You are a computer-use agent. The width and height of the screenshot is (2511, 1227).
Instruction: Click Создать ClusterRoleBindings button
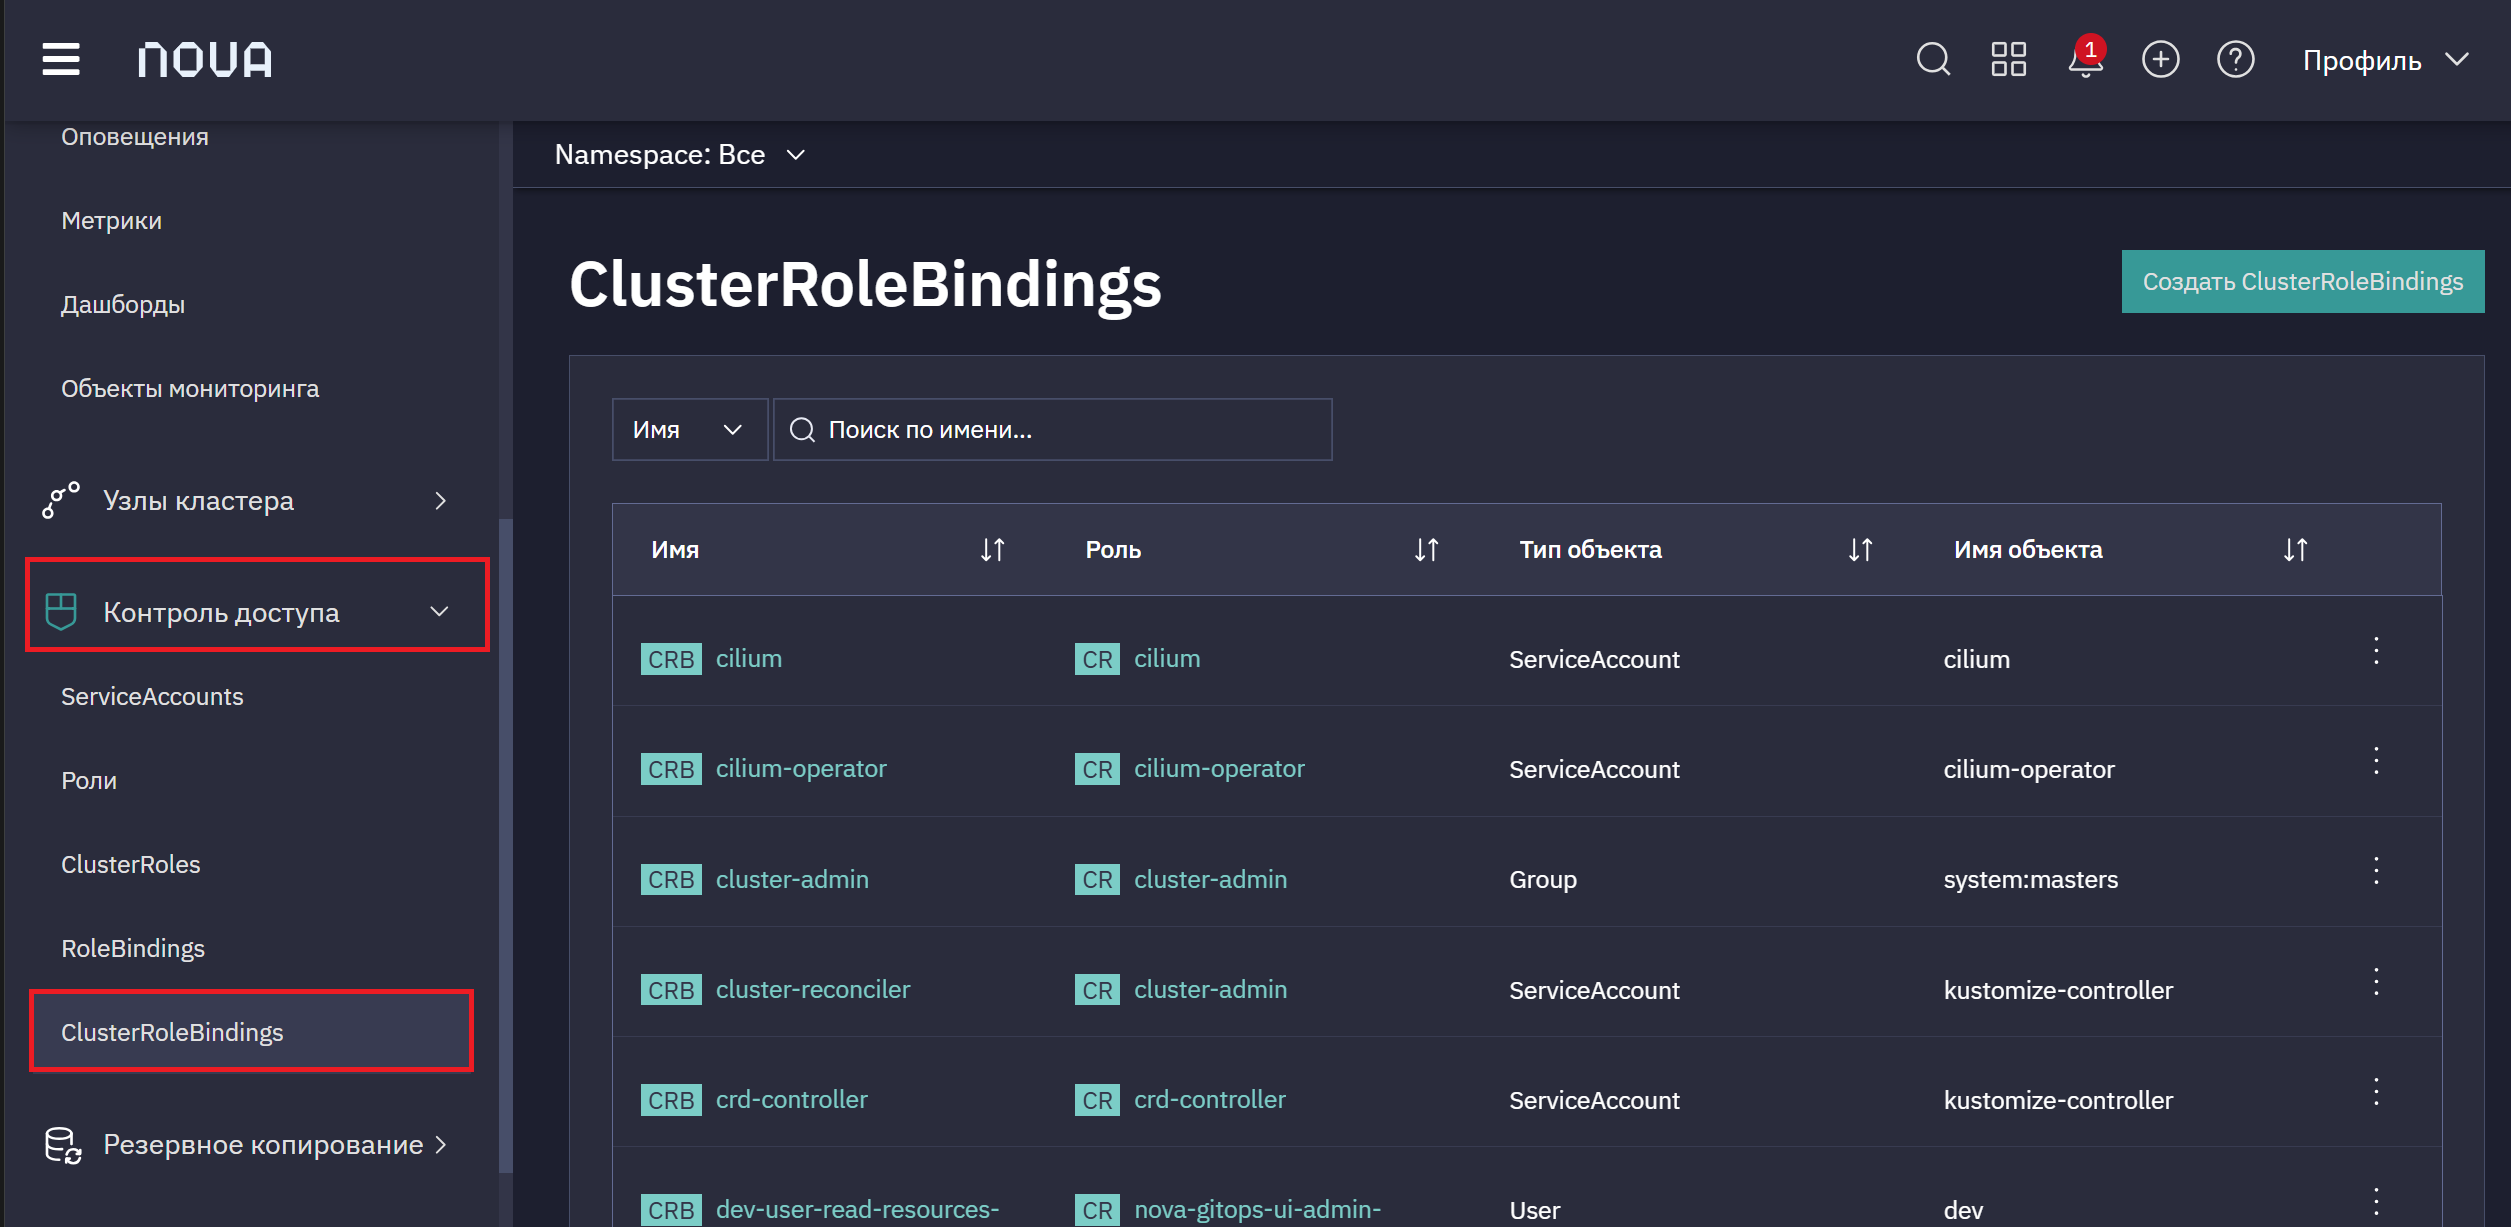[x=2302, y=281]
